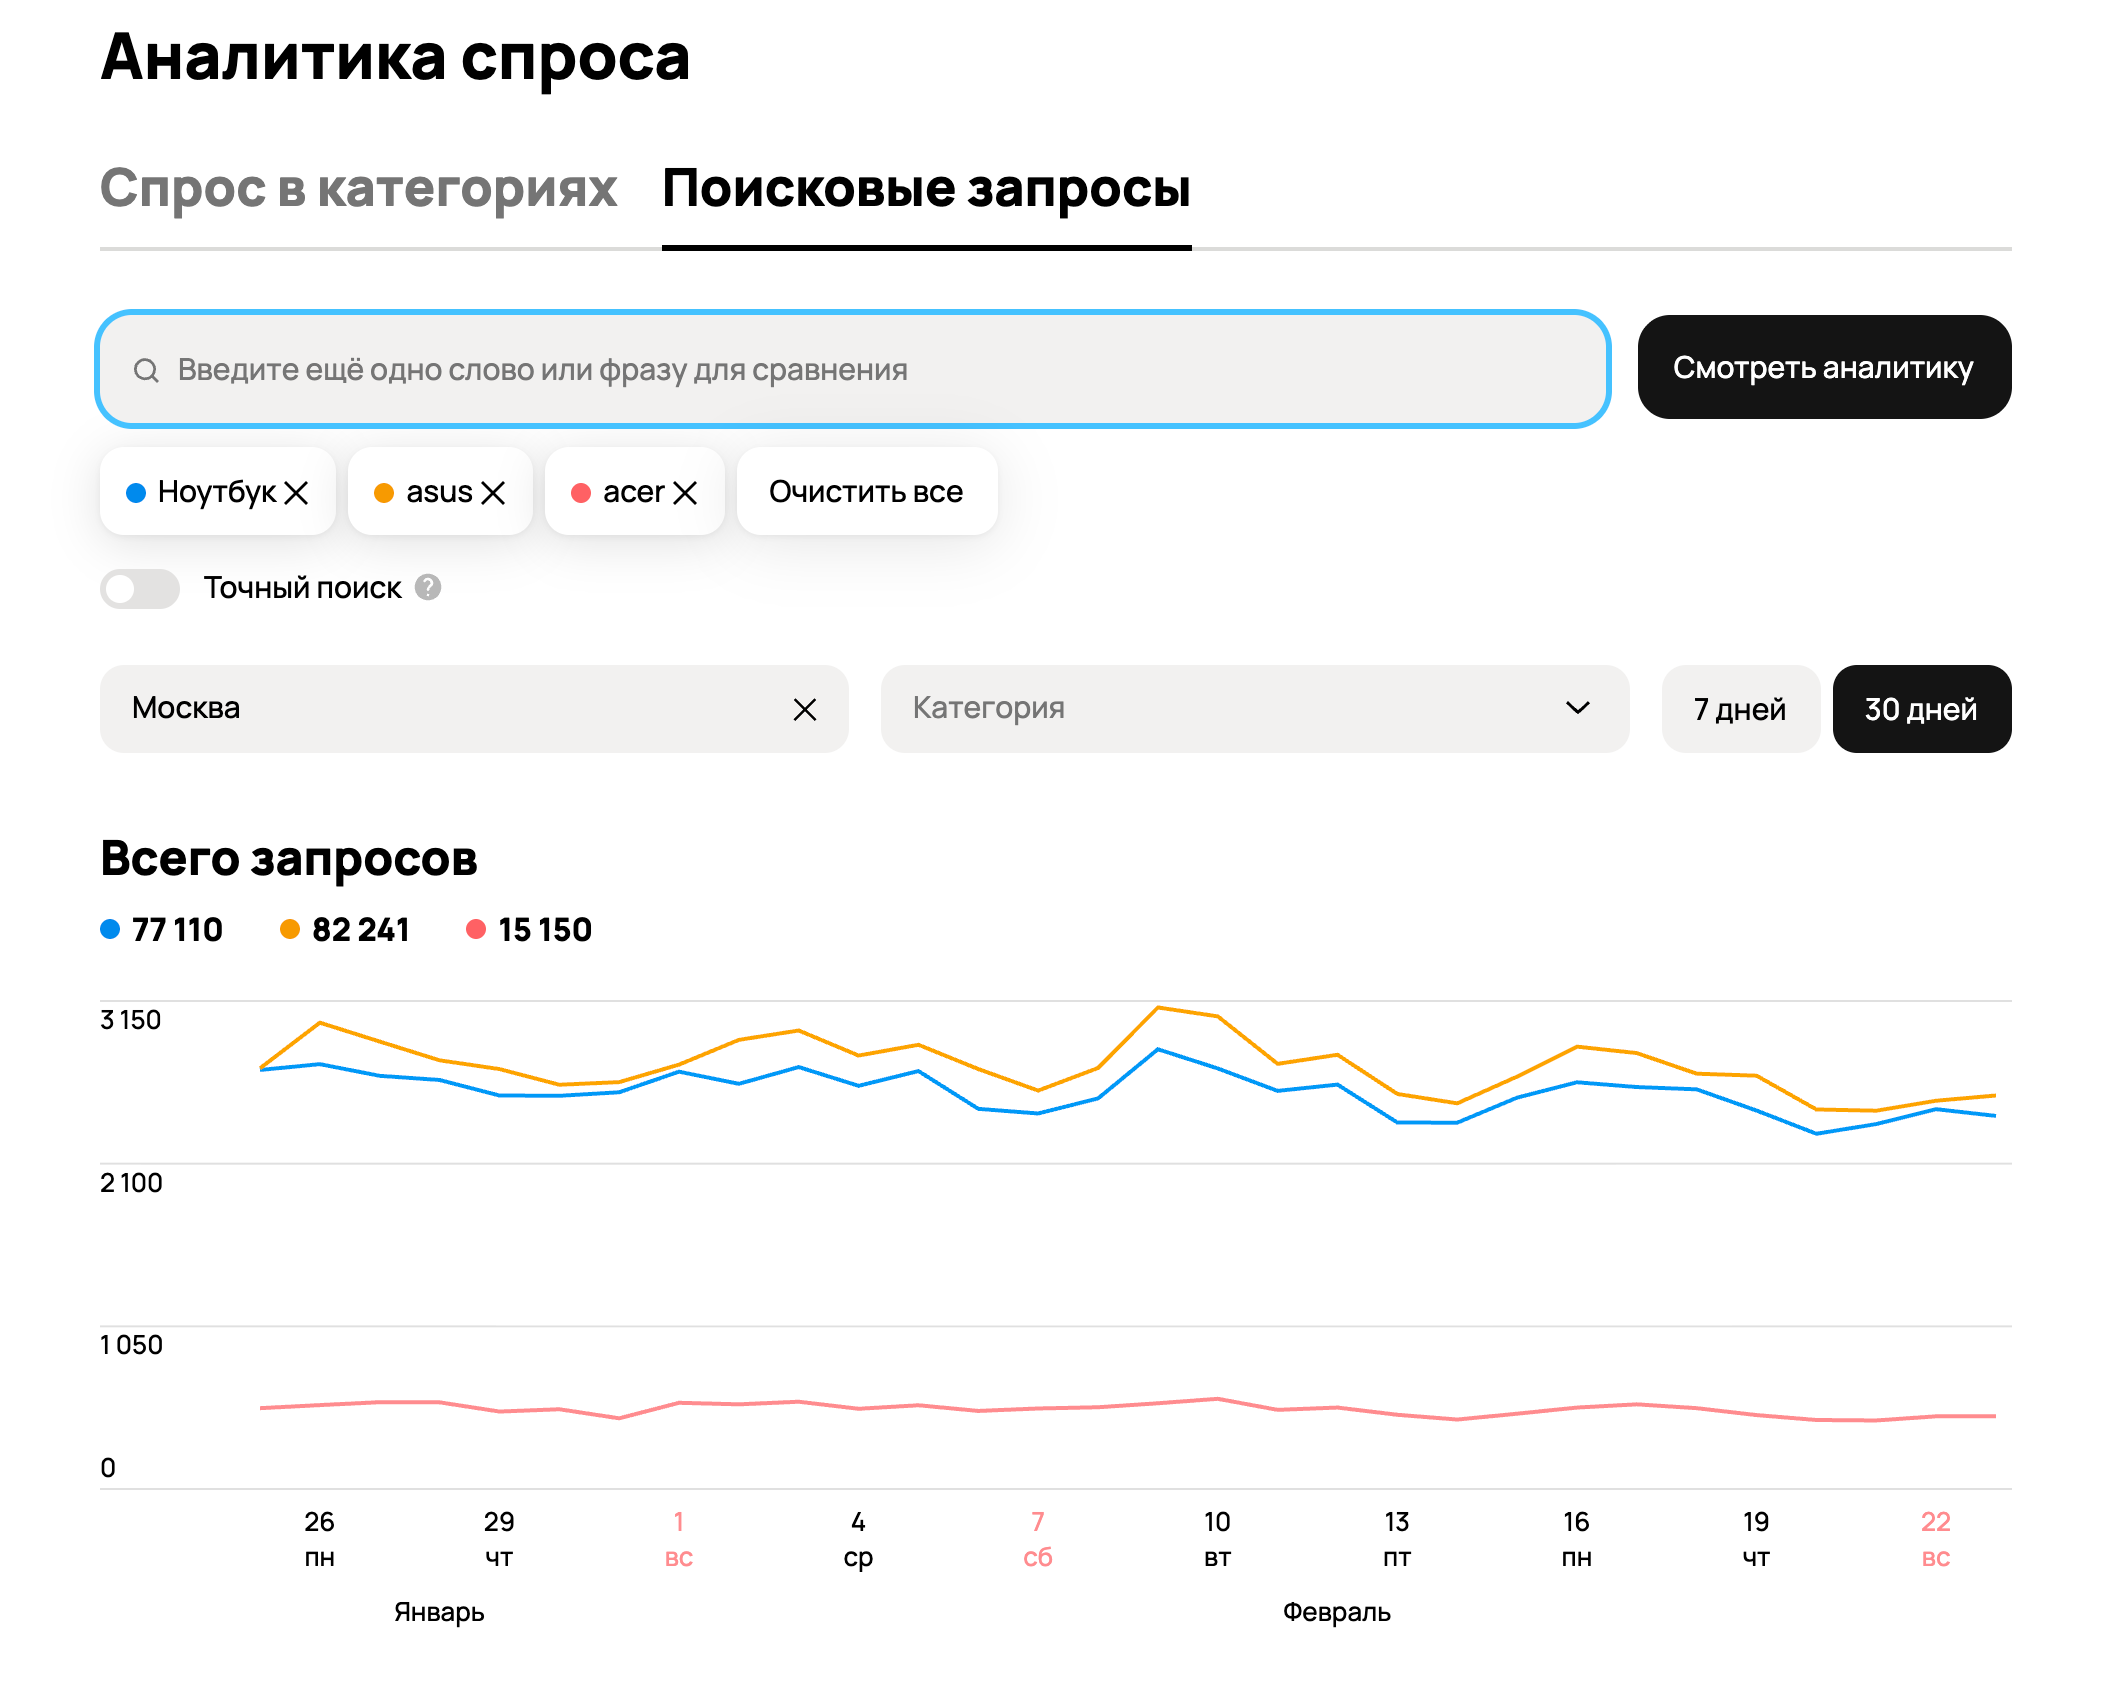Switch to Спрос в категориях tab
2124x1698 pixels.
click(x=358, y=188)
